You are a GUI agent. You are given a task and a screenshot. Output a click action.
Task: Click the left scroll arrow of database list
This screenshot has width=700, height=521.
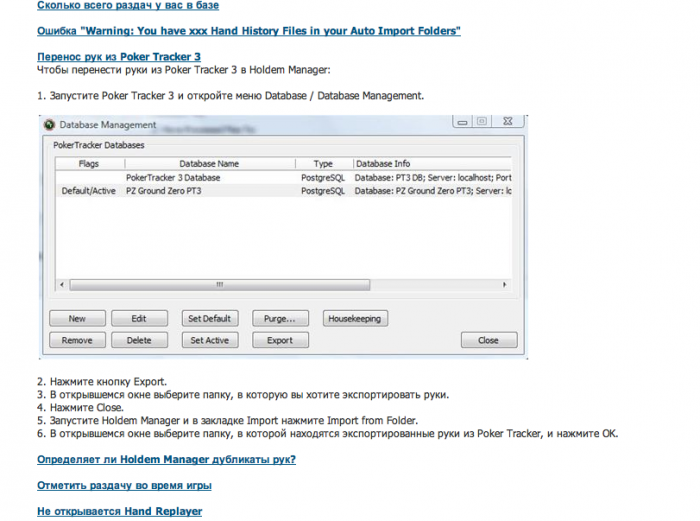point(62,285)
